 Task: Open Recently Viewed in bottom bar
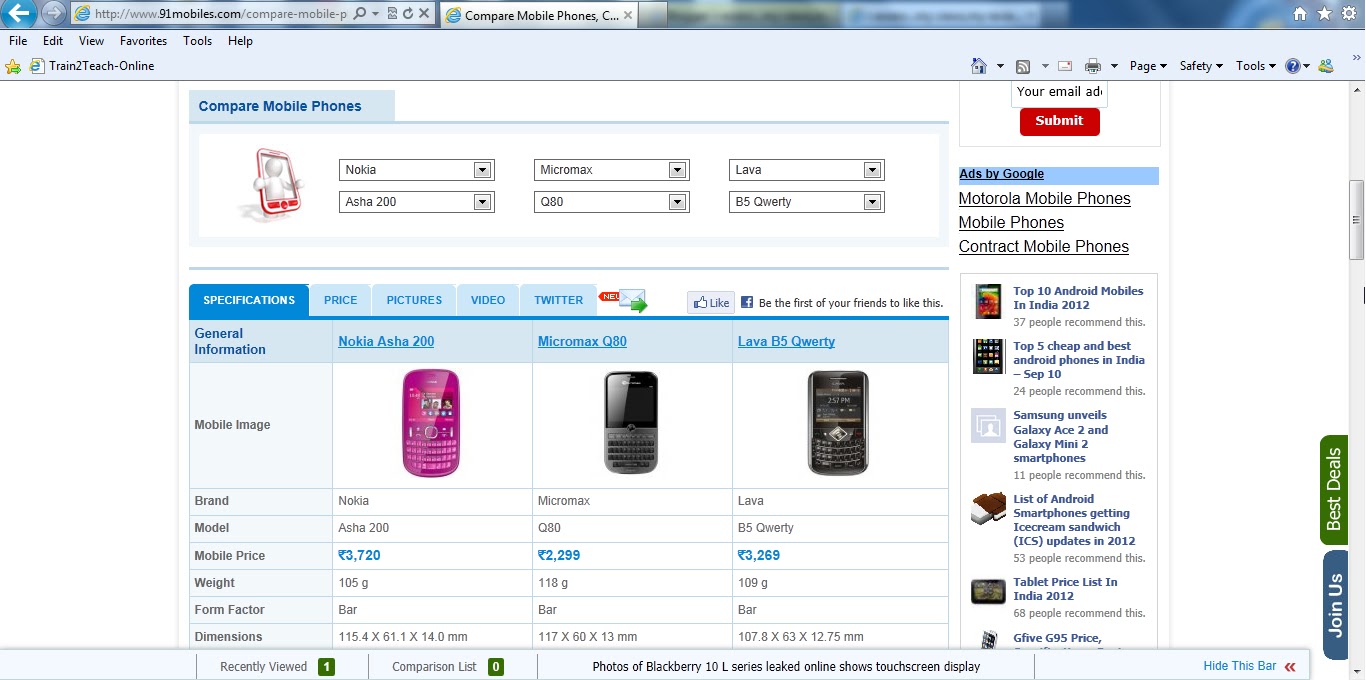click(277, 667)
